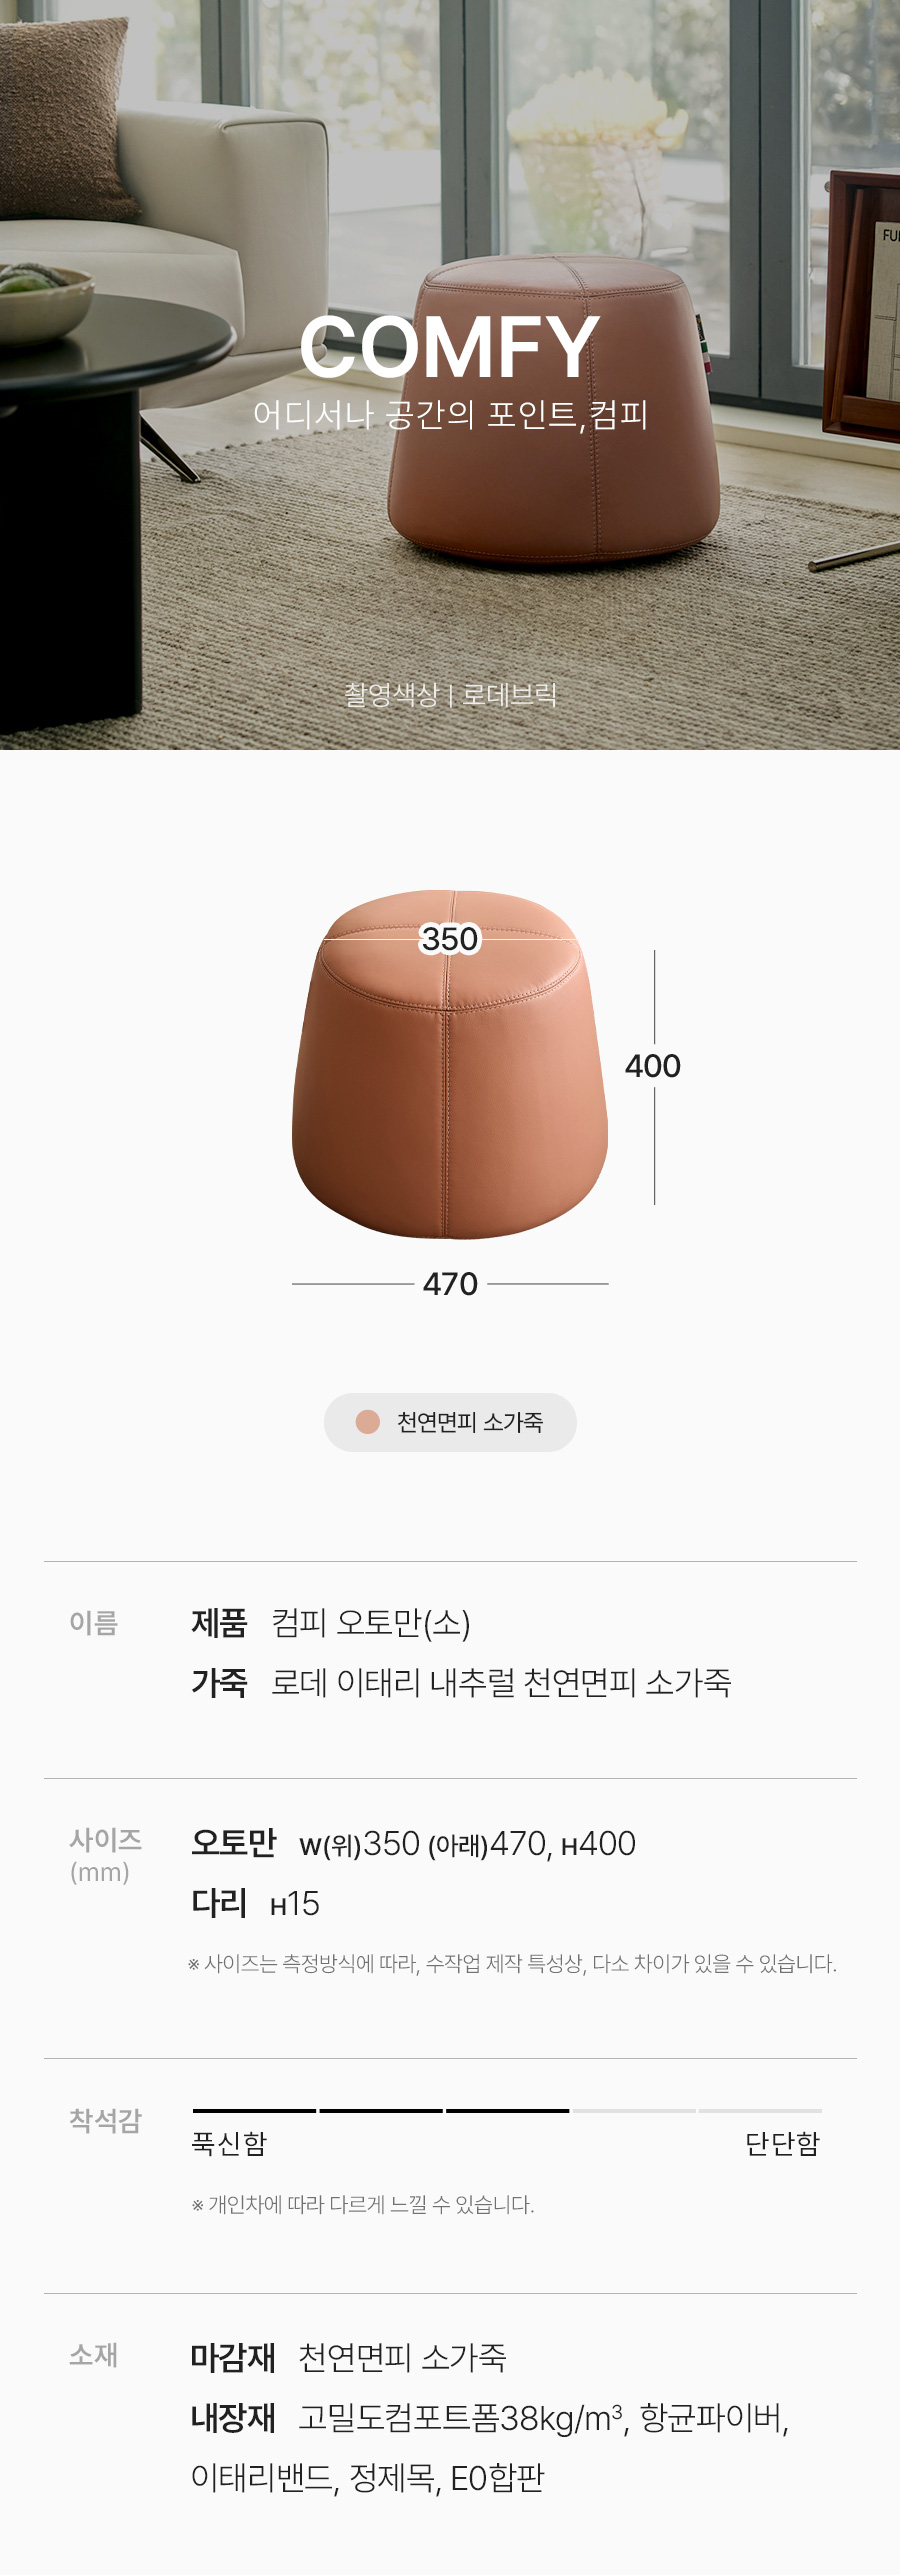Select the 천연면피 소가죽 color pill

pyautogui.click(x=450, y=1422)
